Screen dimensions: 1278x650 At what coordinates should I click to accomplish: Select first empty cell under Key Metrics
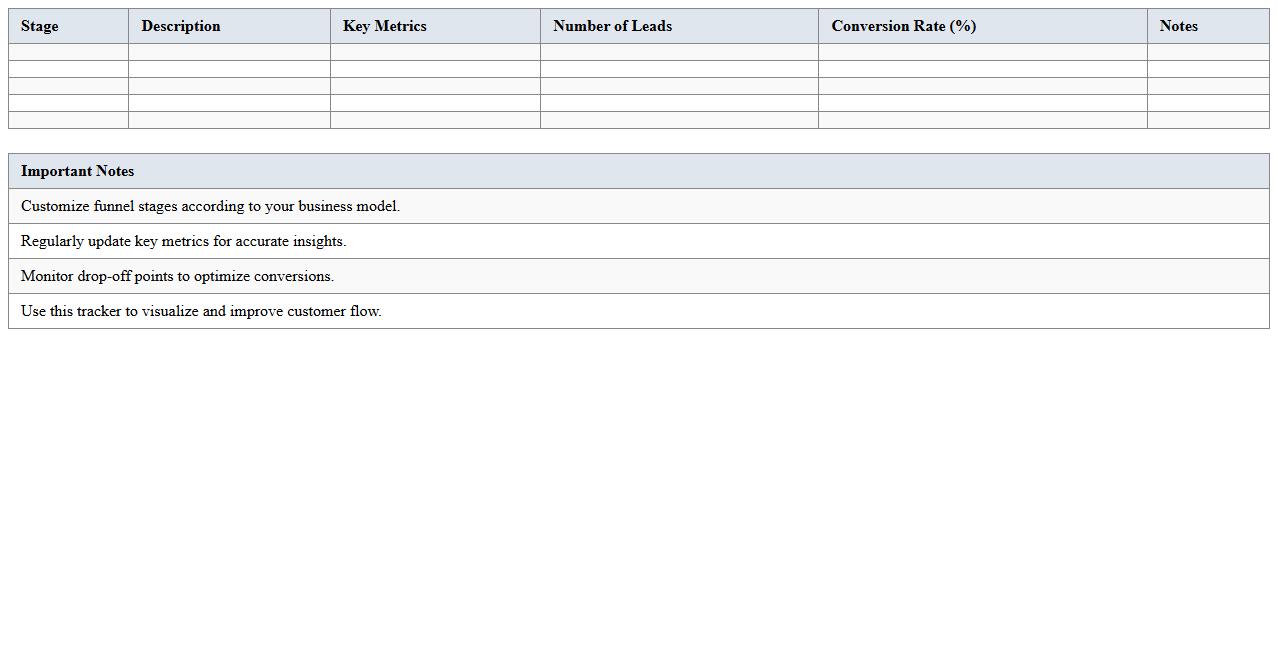[435, 52]
